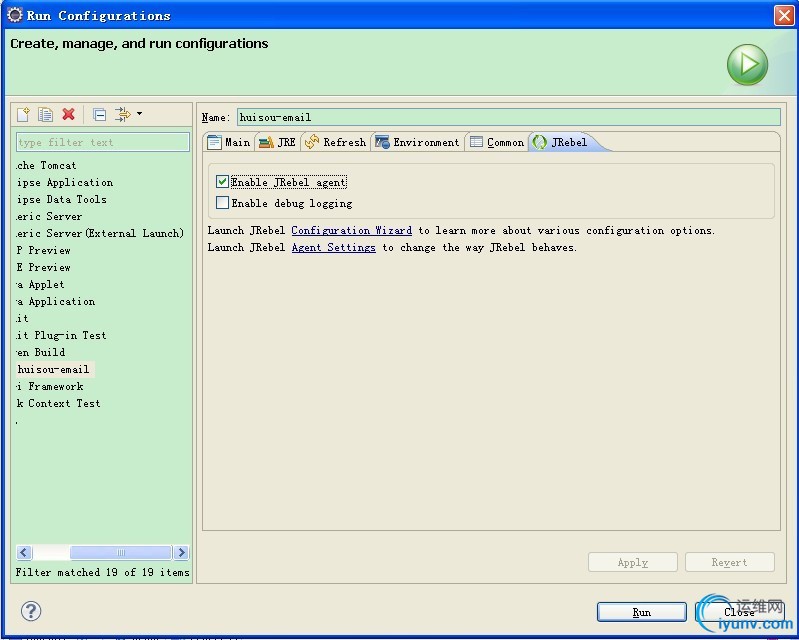Disable the Enable JRebel agent checkbox
The width and height of the screenshot is (799, 640).
tap(222, 182)
